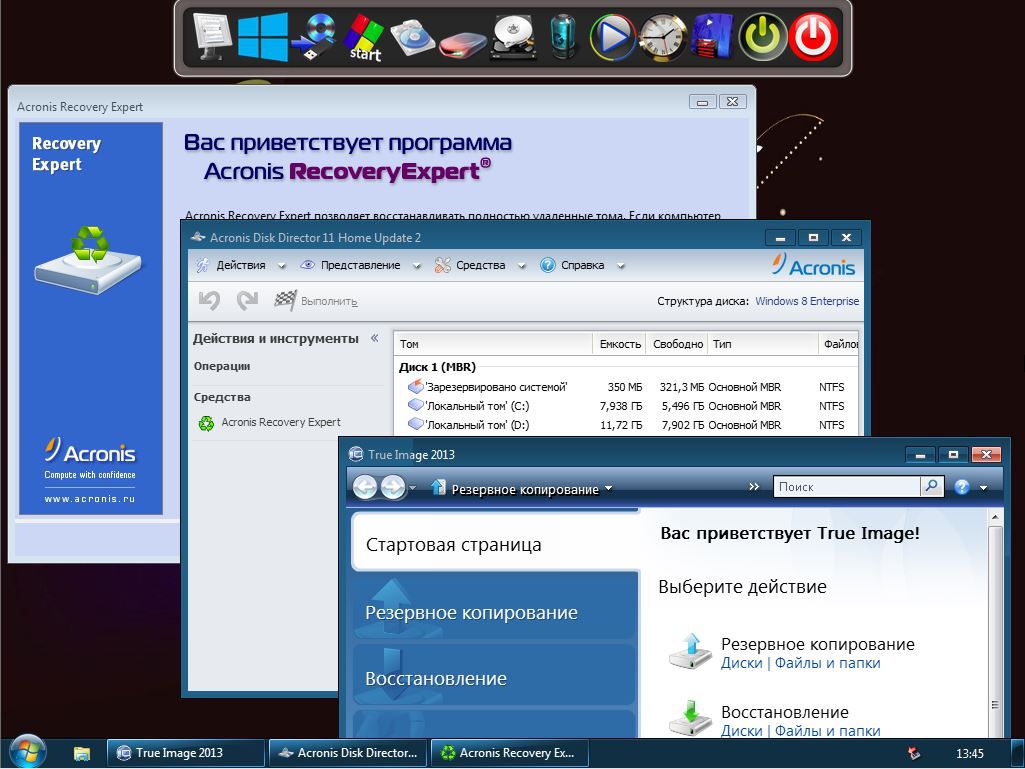Open the Справка menu
Screen dimensions: 1025x769
(582, 265)
